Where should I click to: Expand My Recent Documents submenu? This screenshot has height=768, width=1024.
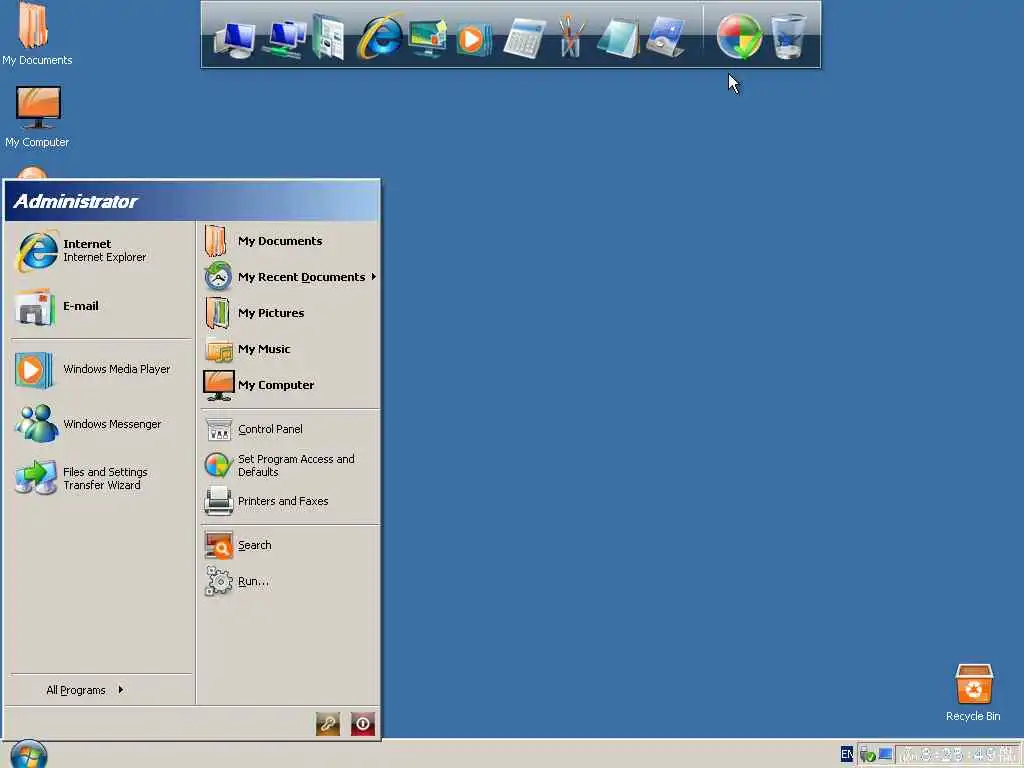pos(289,277)
